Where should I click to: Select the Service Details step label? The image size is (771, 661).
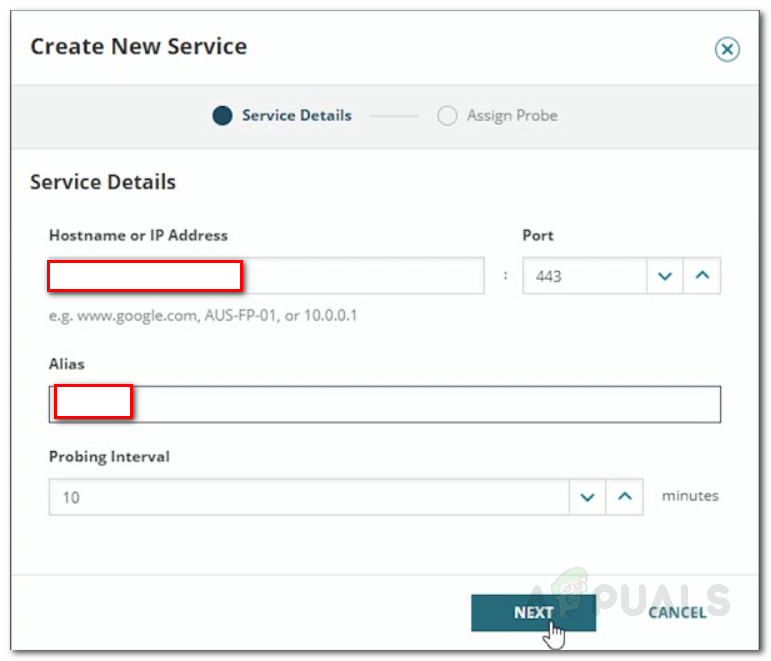[x=296, y=116]
